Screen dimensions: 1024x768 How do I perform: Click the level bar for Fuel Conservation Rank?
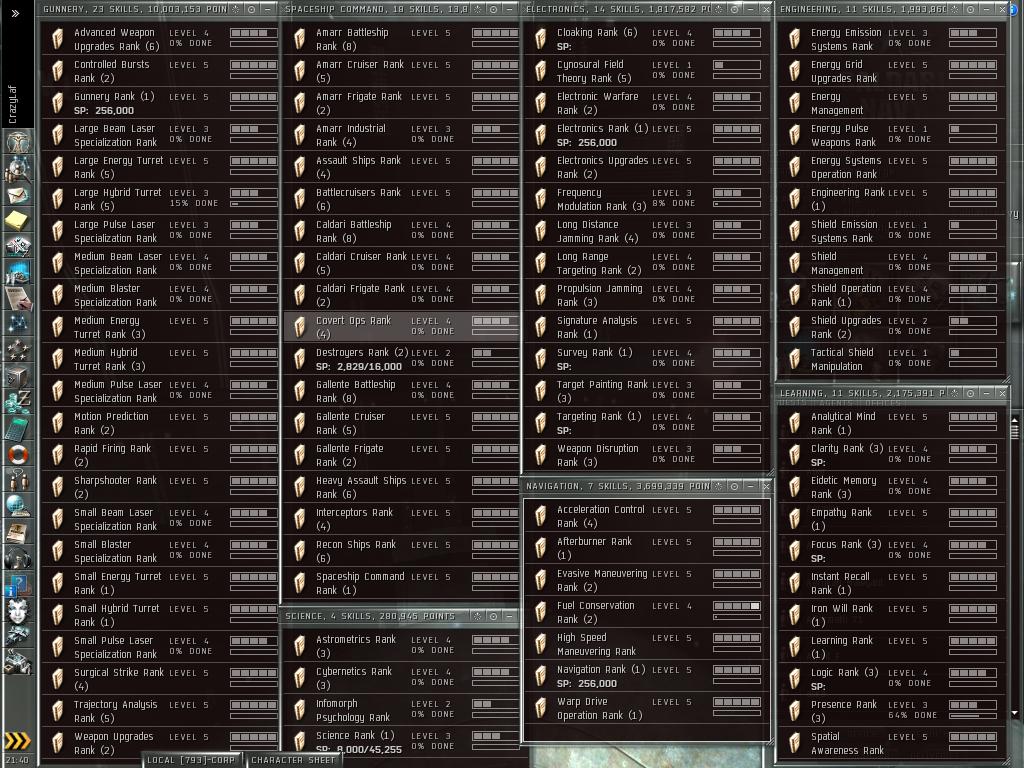[737, 606]
